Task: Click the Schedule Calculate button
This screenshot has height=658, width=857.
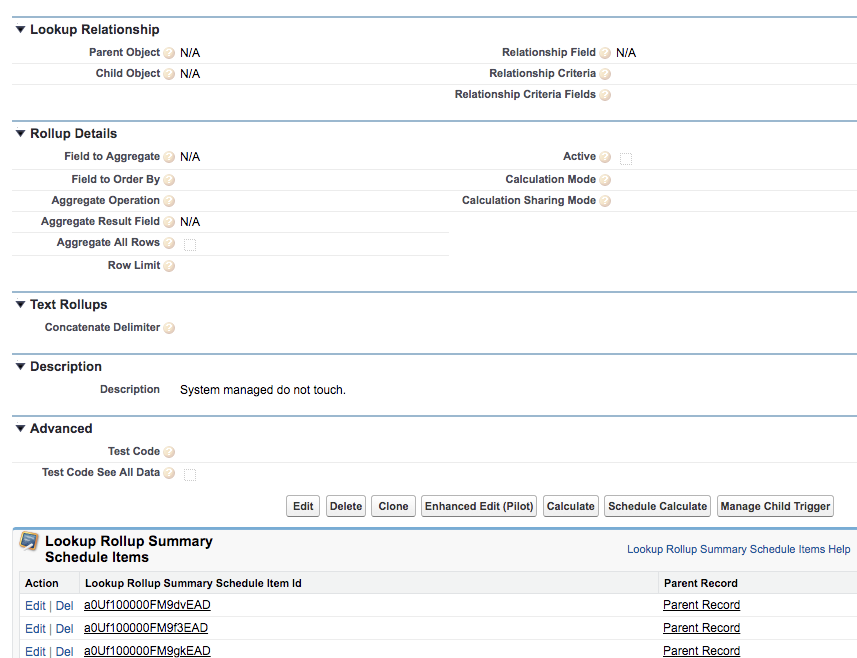Action: pos(657,506)
